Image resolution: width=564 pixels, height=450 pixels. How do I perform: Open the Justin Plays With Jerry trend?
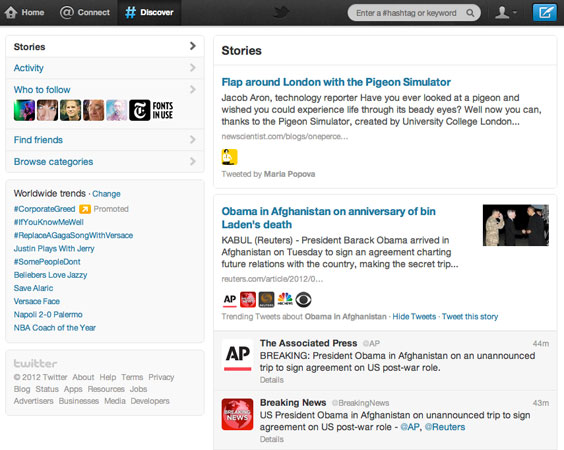(x=54, y=249)
